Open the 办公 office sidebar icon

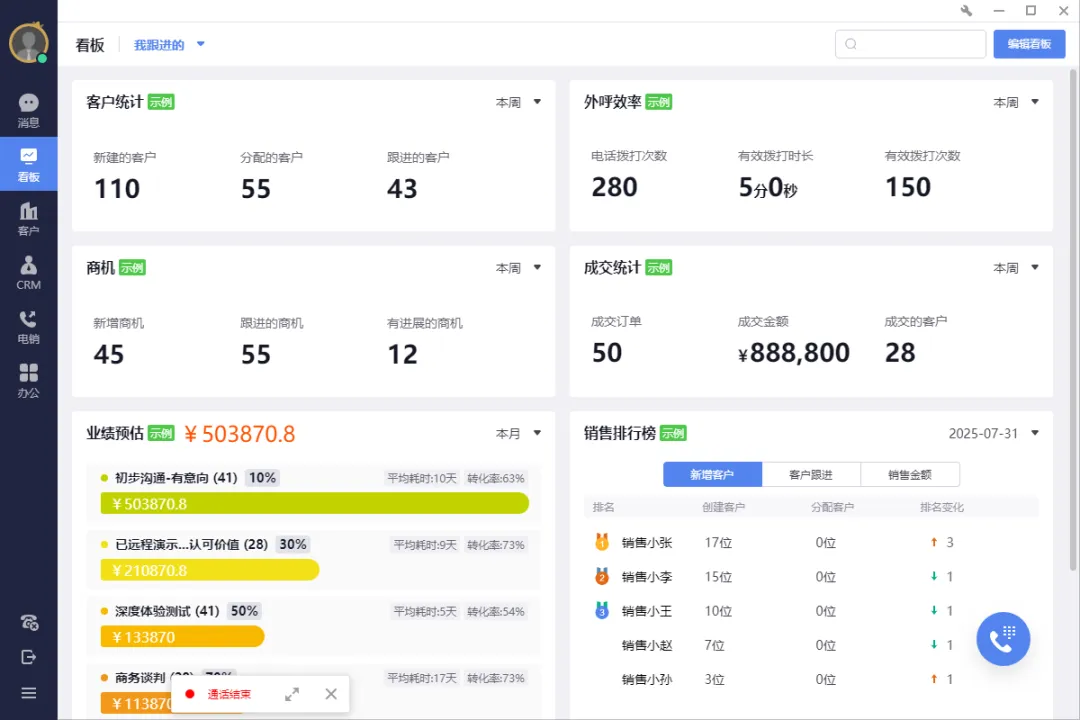click(x=28, y=380)
